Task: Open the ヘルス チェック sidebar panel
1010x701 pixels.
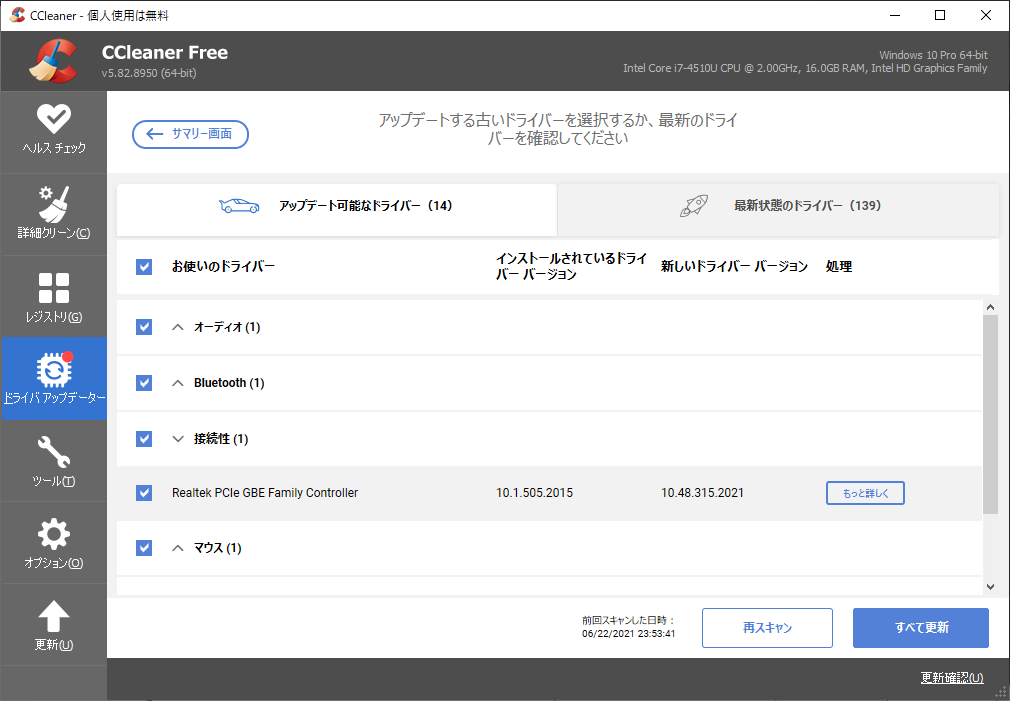Action: pyautogui.click(x=54, y=130)
